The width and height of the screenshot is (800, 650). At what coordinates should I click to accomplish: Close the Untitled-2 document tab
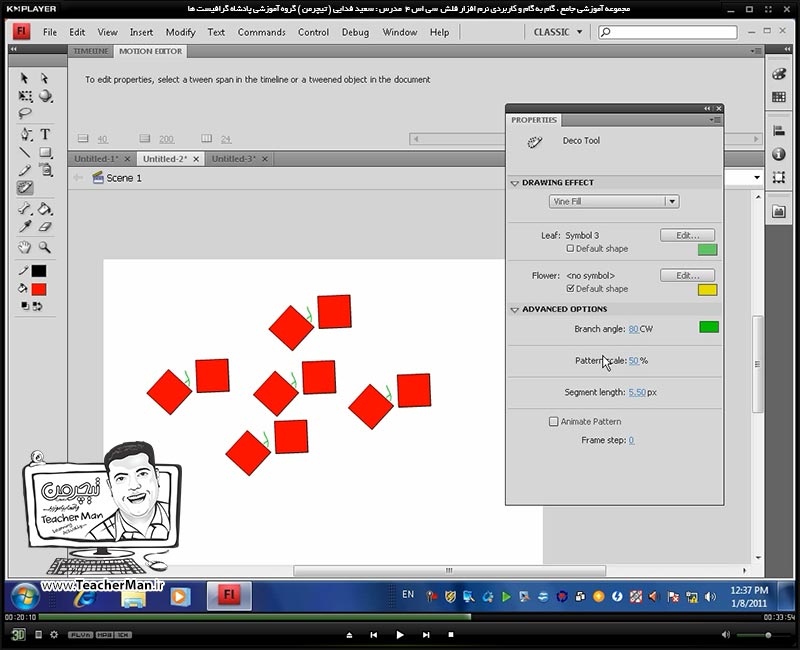tap(196, 159)
